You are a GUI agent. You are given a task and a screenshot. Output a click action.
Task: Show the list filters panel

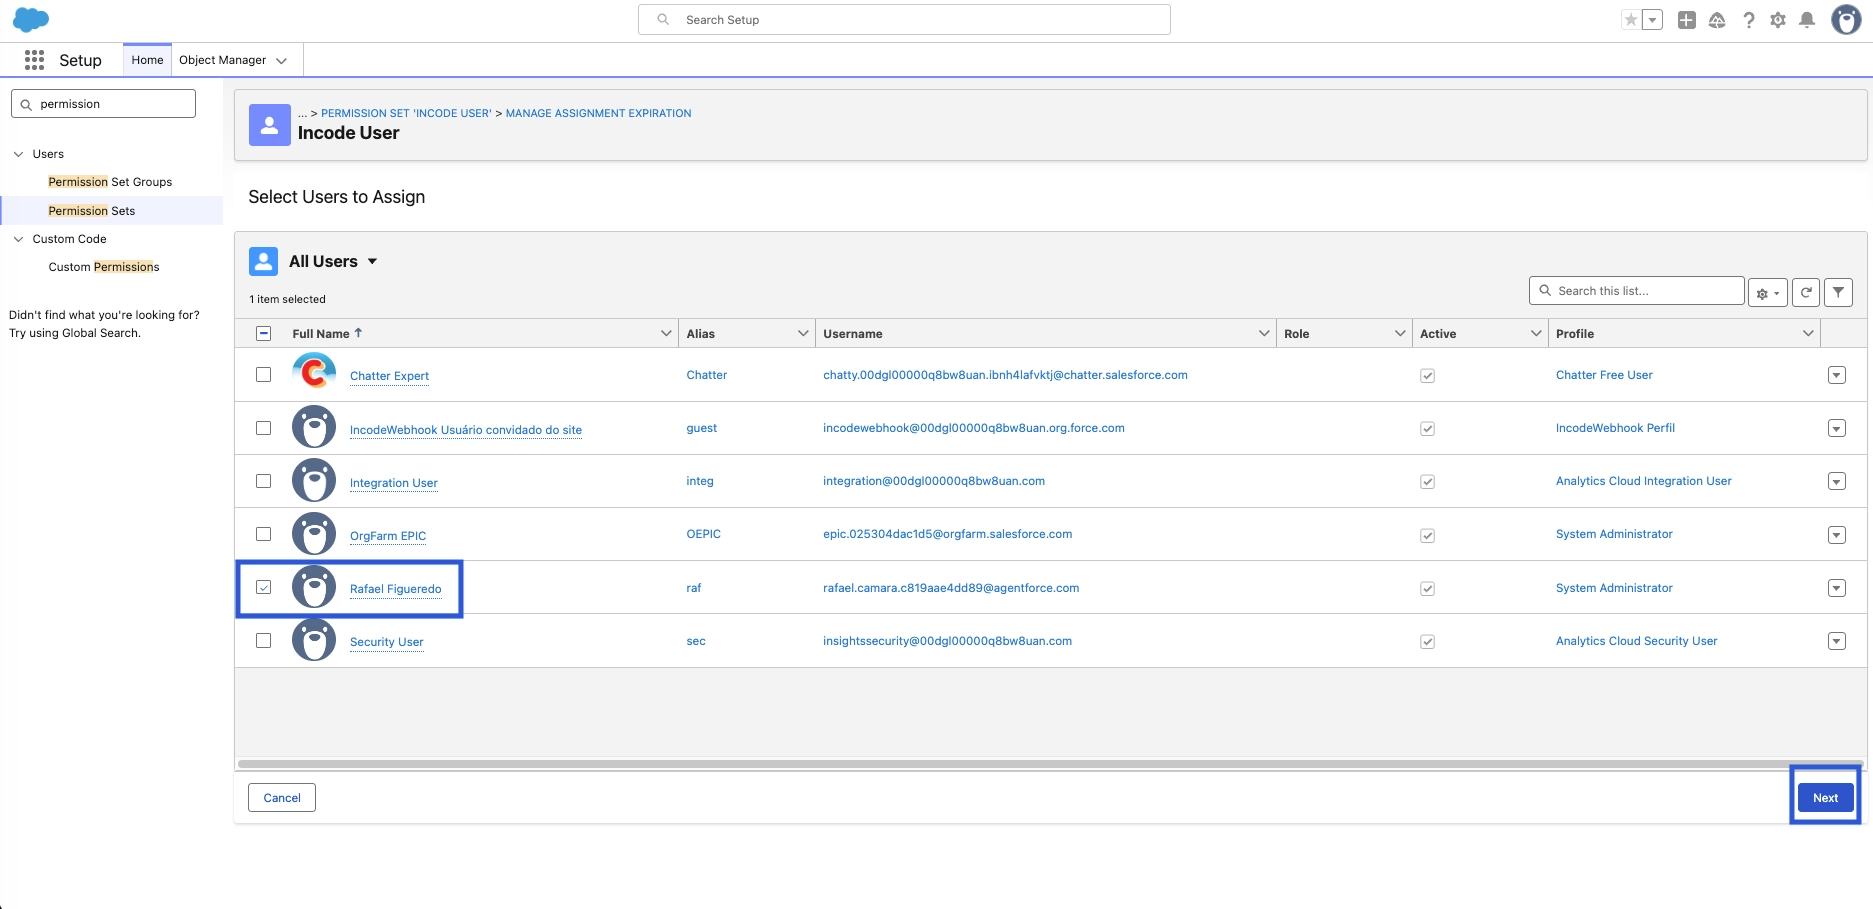pos(1838,292)
